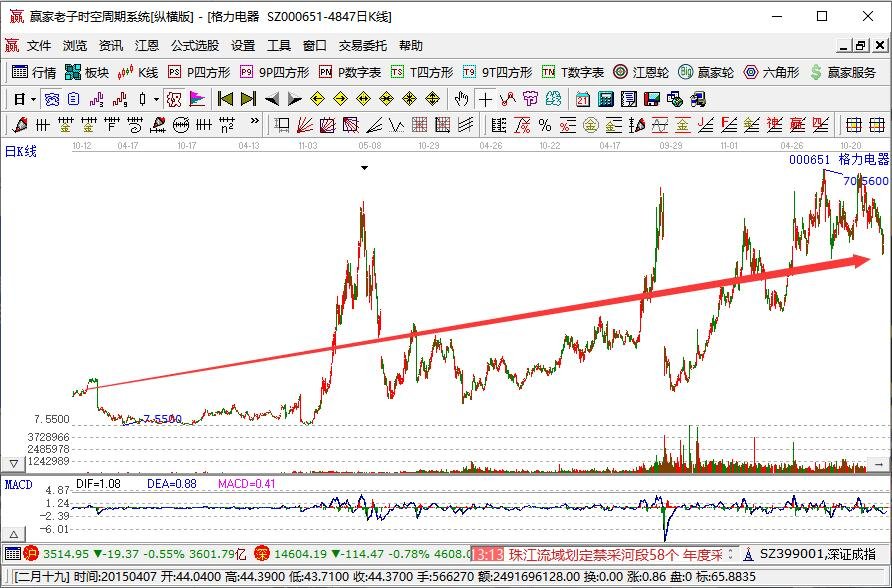892x588 pixels.
Task: Open the 公式选股 menu
Action: (195, 45)
